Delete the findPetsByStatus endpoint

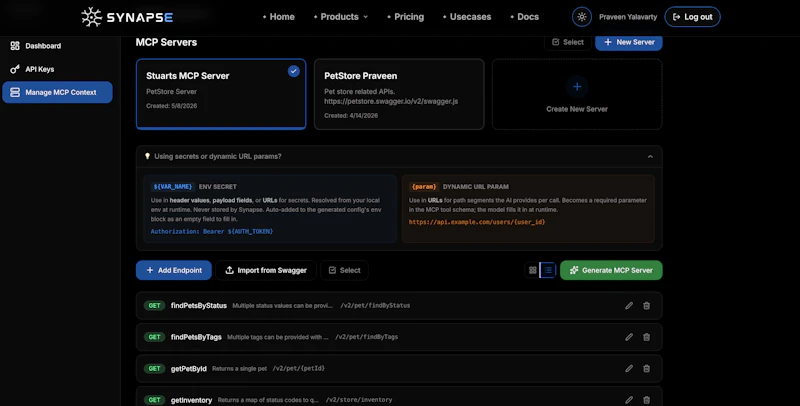click(x=646, y=306)
